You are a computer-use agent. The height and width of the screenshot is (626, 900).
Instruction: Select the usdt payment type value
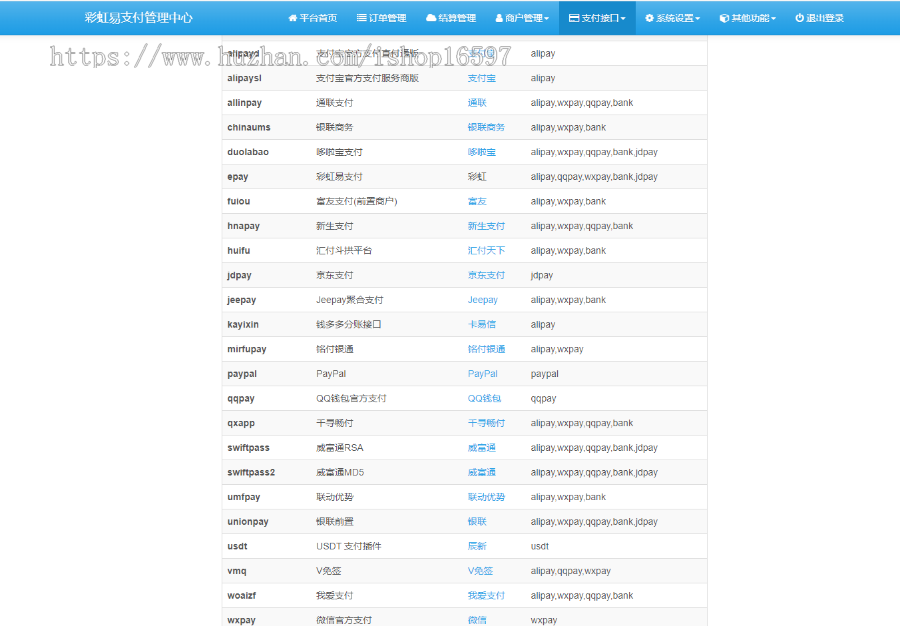point(540,547)
